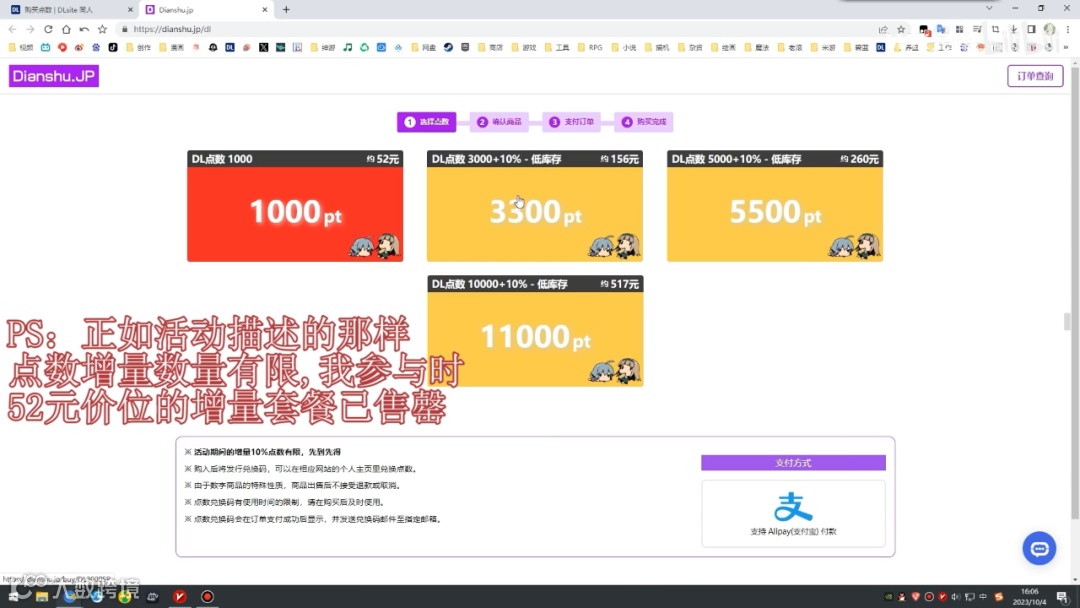Select step 4 购买完成 in progress bar
This screenshot has height=608, width=1080.
[644, 122]
